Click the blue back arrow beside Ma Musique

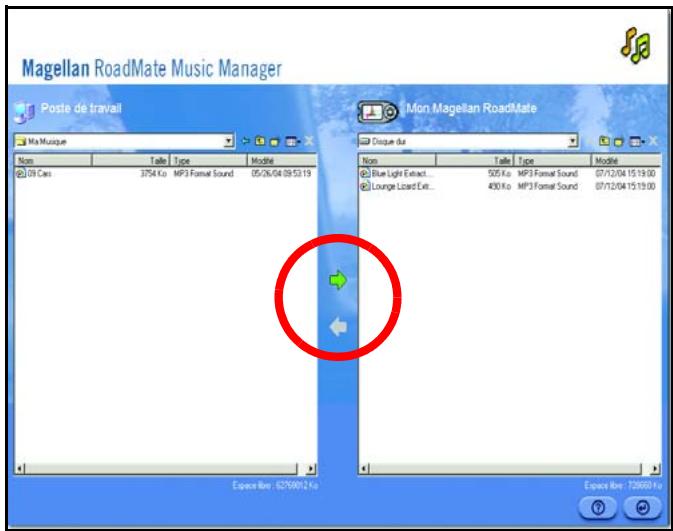coord(246,141)
